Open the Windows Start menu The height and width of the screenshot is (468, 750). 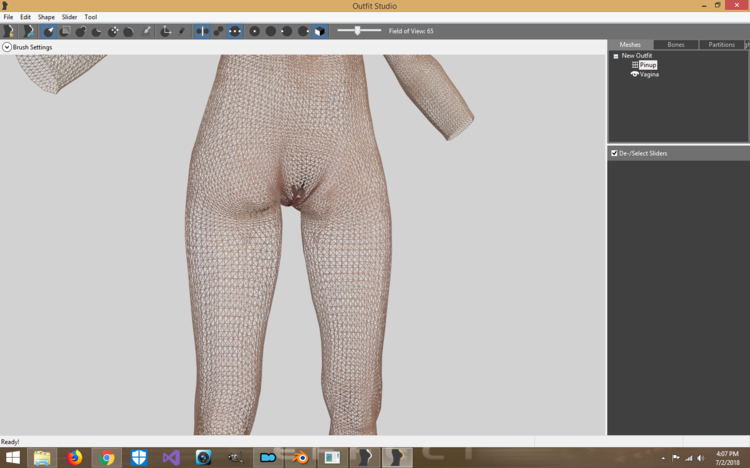coord(12,457)
